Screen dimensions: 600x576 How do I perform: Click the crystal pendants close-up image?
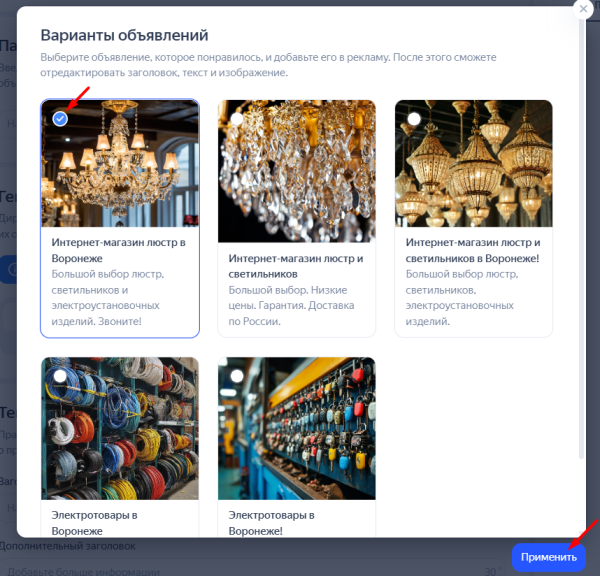(296, 170)
